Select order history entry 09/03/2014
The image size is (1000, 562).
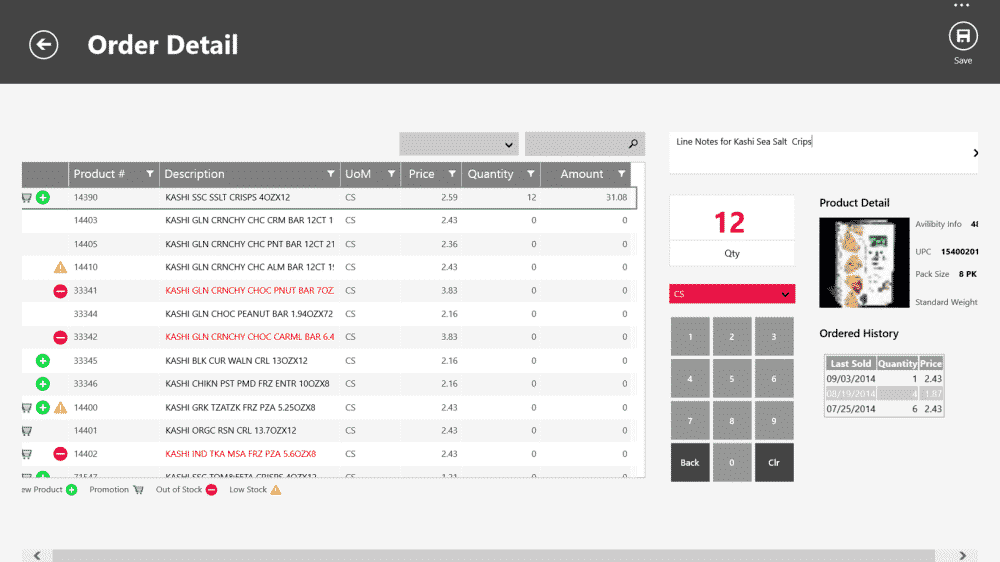click(884, 378)
